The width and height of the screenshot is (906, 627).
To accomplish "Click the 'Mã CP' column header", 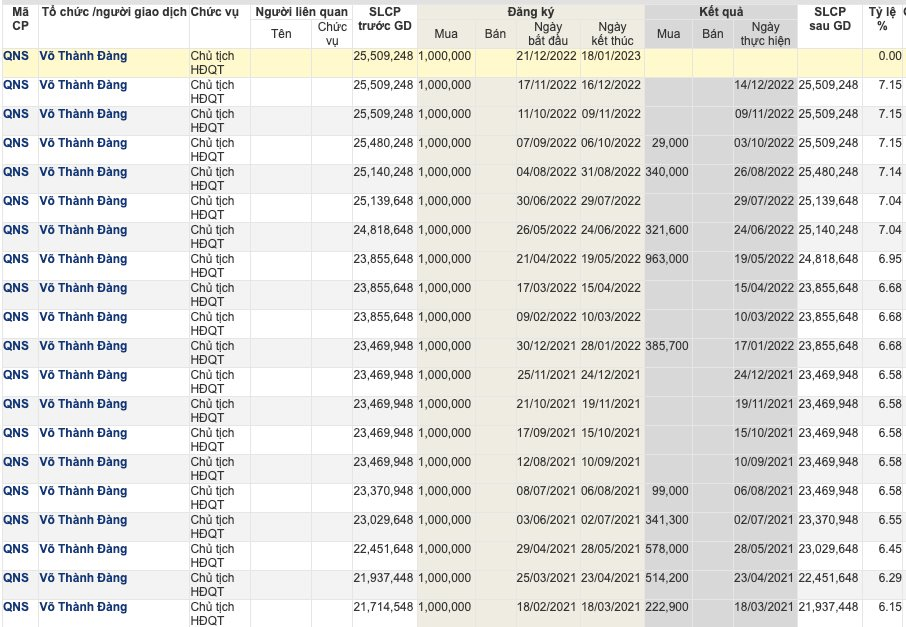I will pyautogui.click(x=19, y=18).
